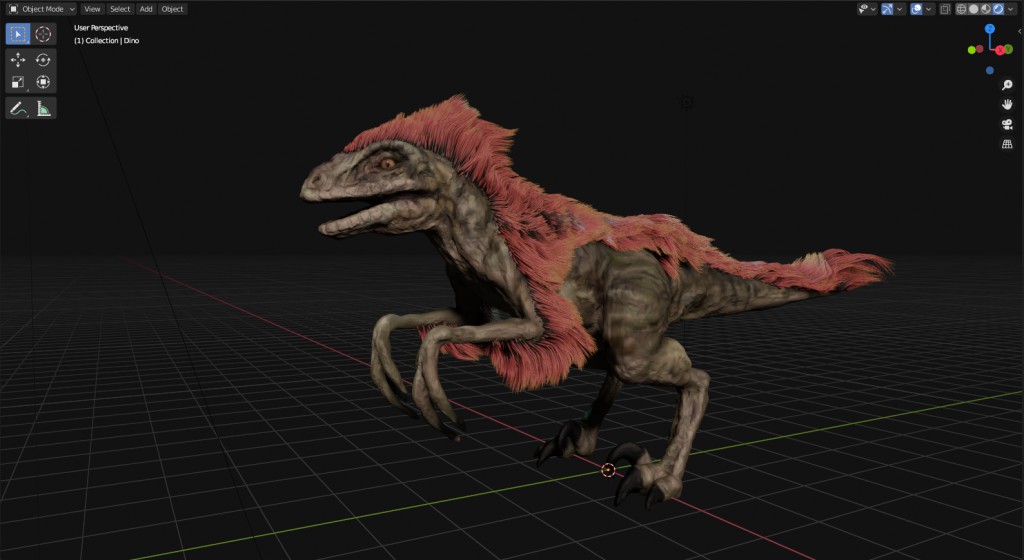Activate the Transform tool

[44, 82]
